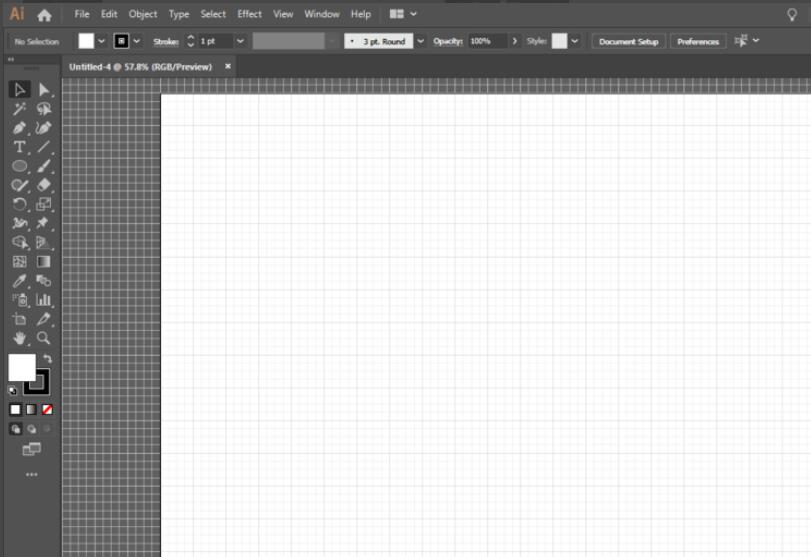Switch to Untitled-4 document tab

[141, 67]
